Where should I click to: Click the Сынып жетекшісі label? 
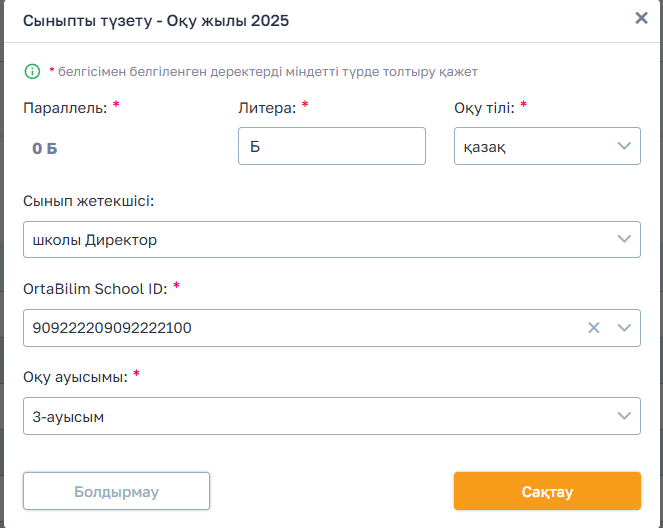88,201
